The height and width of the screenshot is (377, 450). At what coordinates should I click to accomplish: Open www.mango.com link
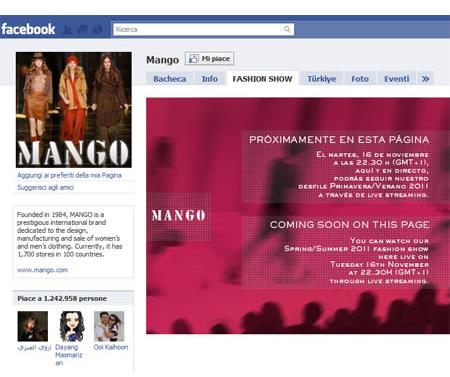[42, 270]
